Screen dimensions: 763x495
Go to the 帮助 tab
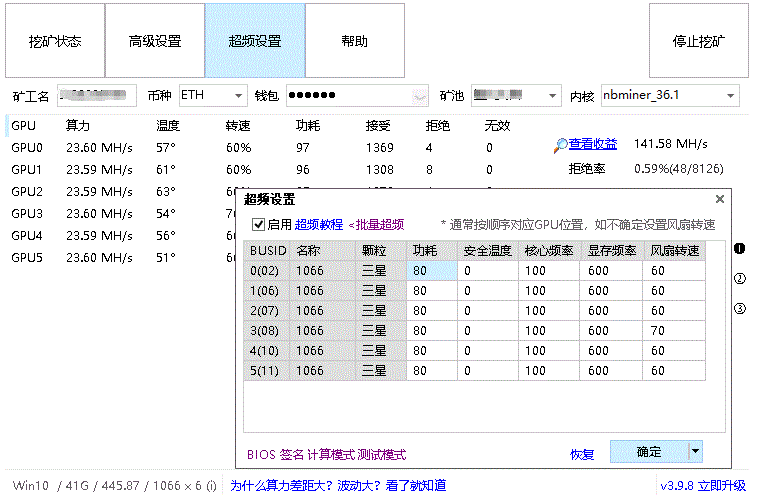355,42
